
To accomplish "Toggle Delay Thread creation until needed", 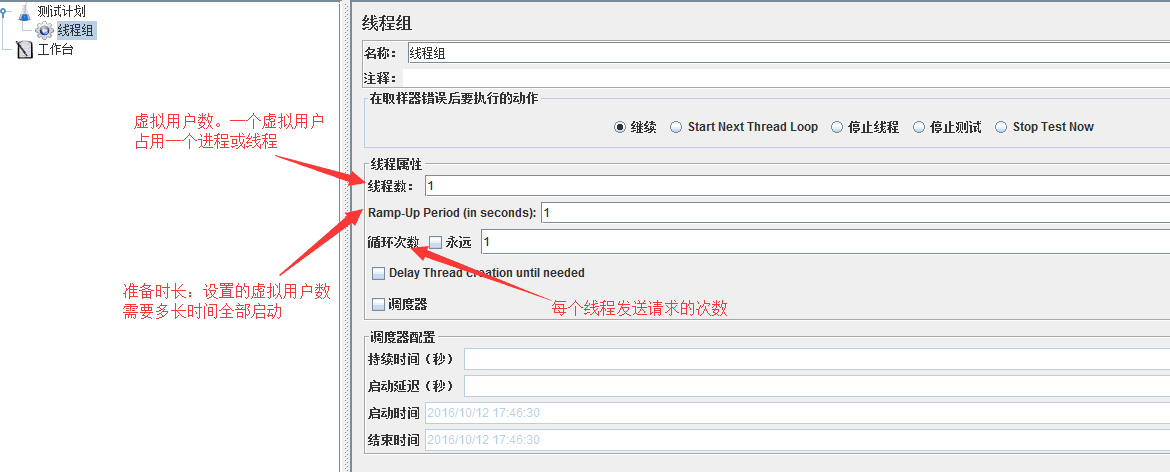I will pos(379,273).
